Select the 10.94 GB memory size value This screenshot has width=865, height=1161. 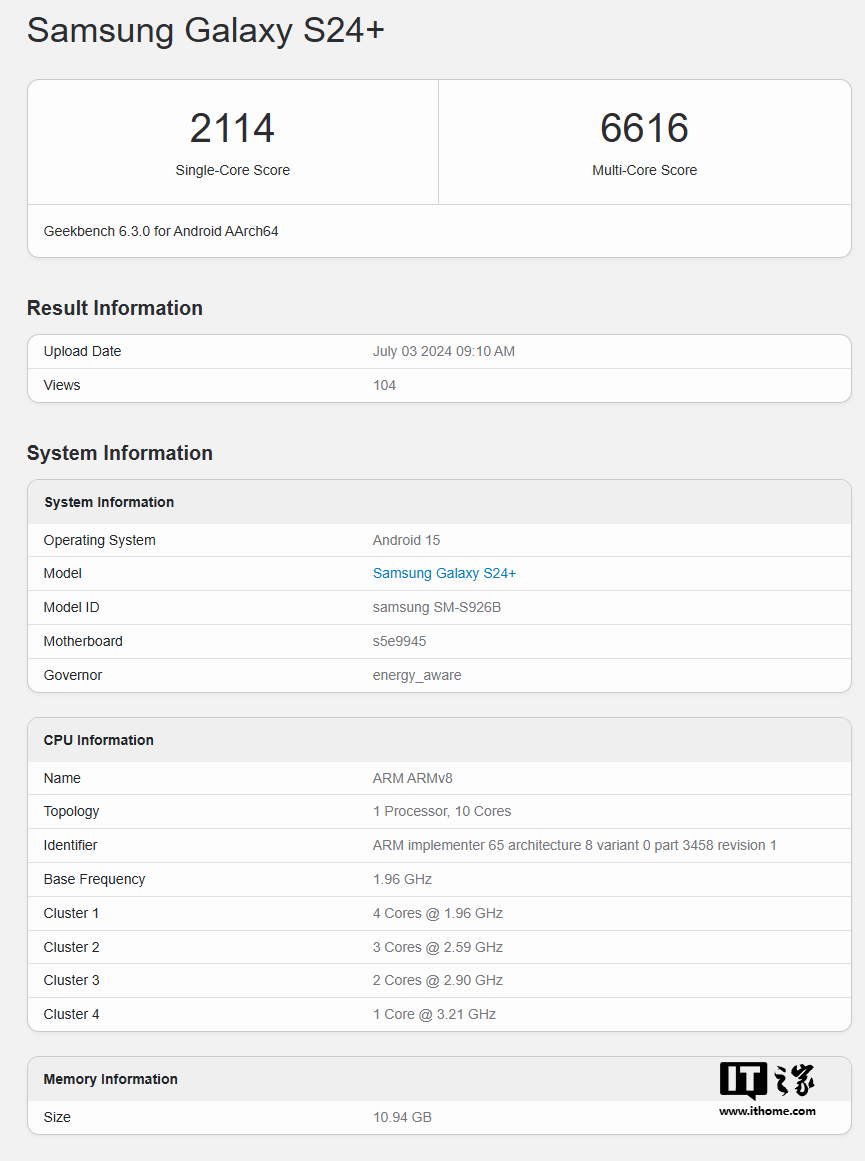pyautogui.click(x=402, y=1117)
